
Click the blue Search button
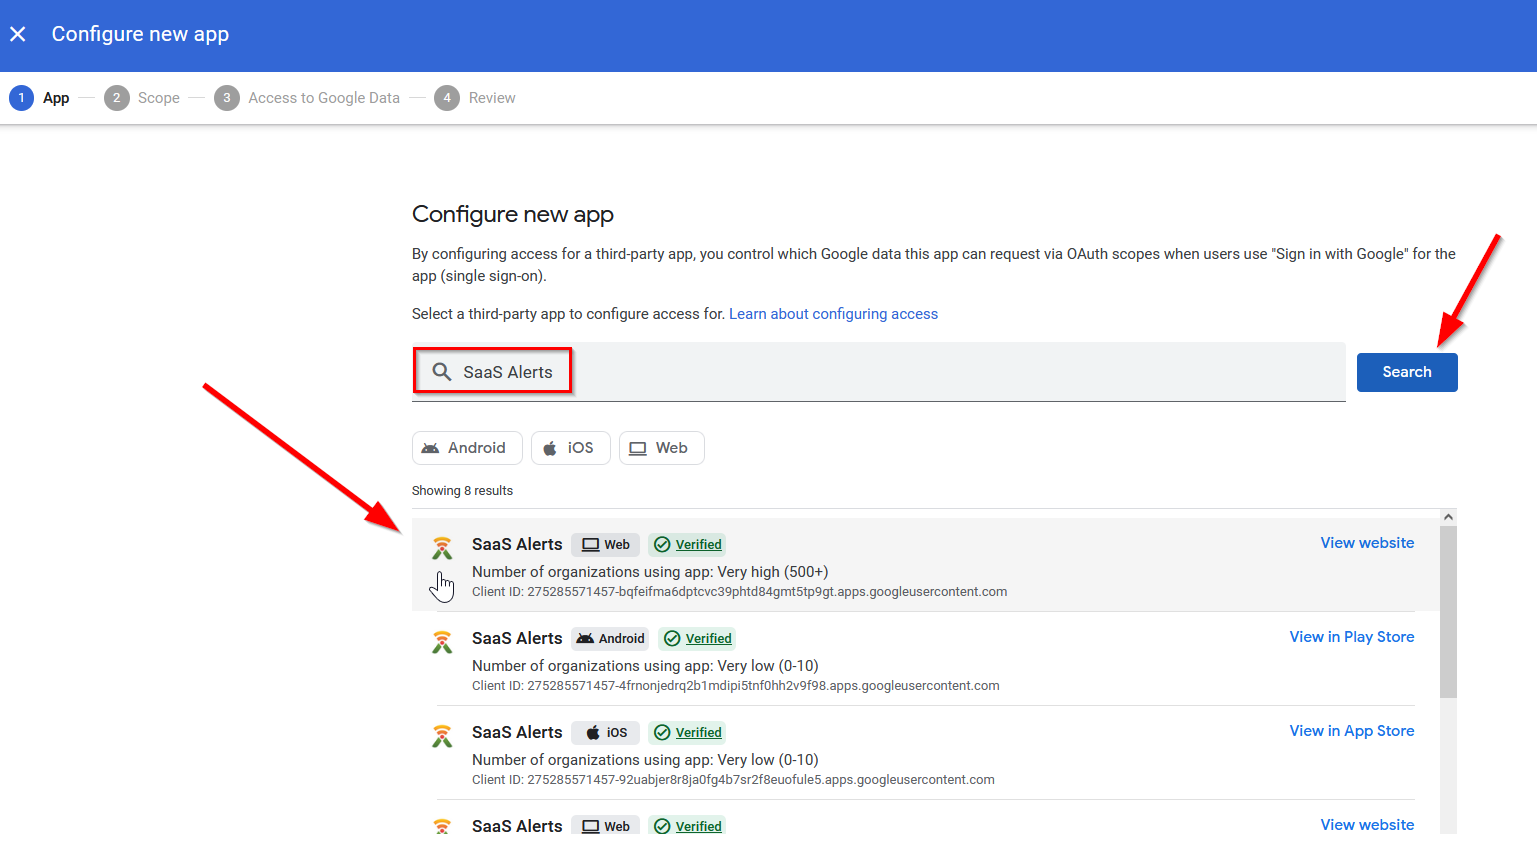[1407, 372]
